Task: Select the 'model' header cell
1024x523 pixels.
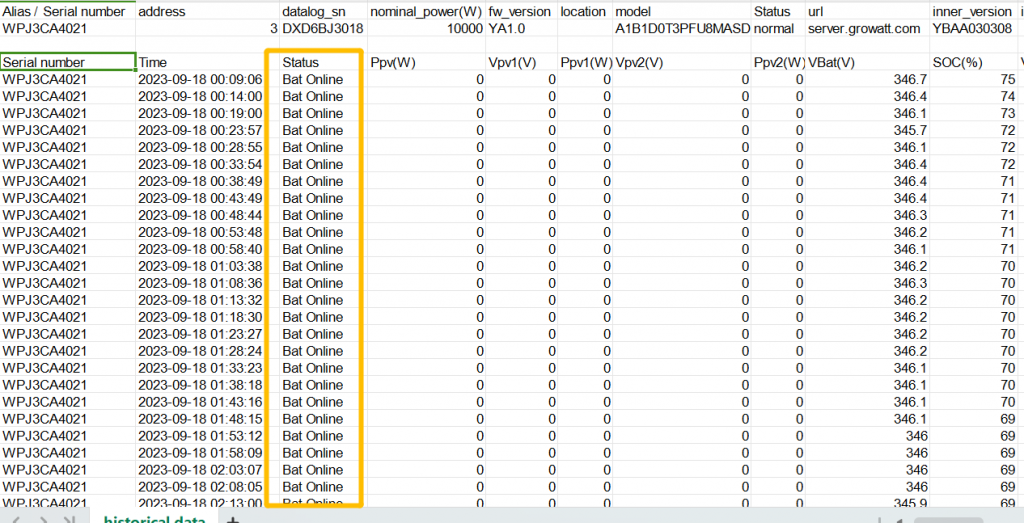Action: coord(682,12)
